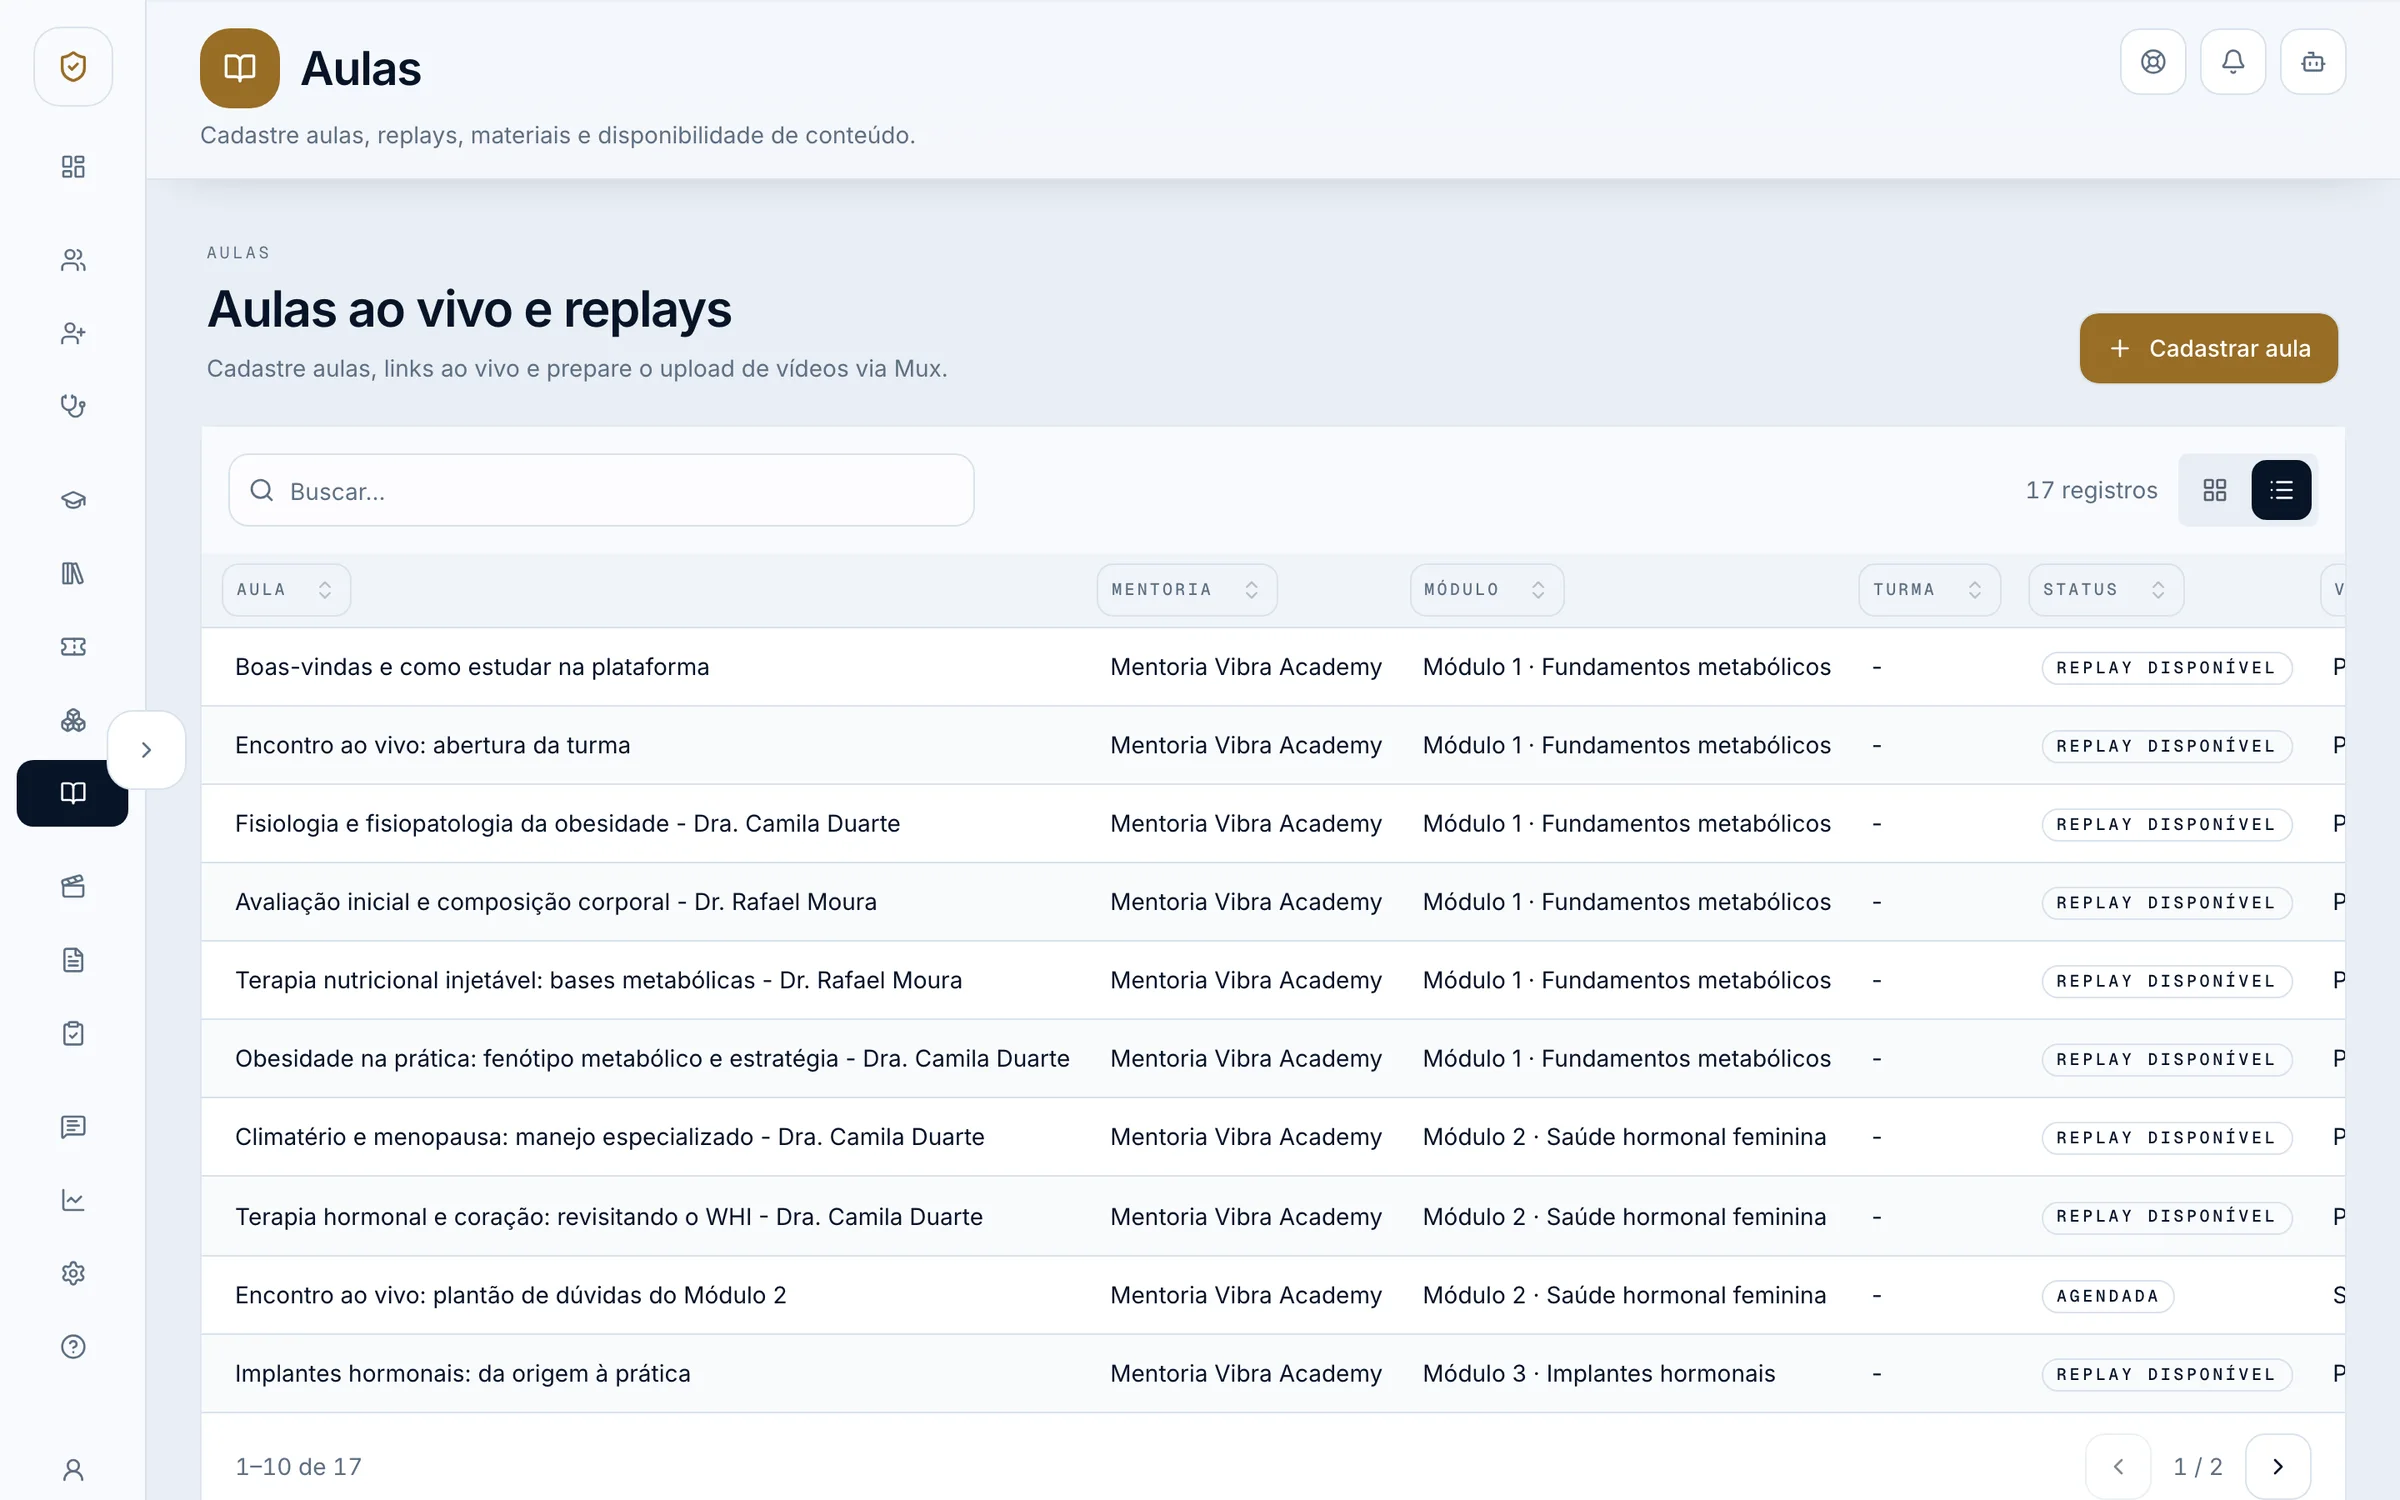
Task: Sort by the TURMA column header
Action: [1929, 590]
